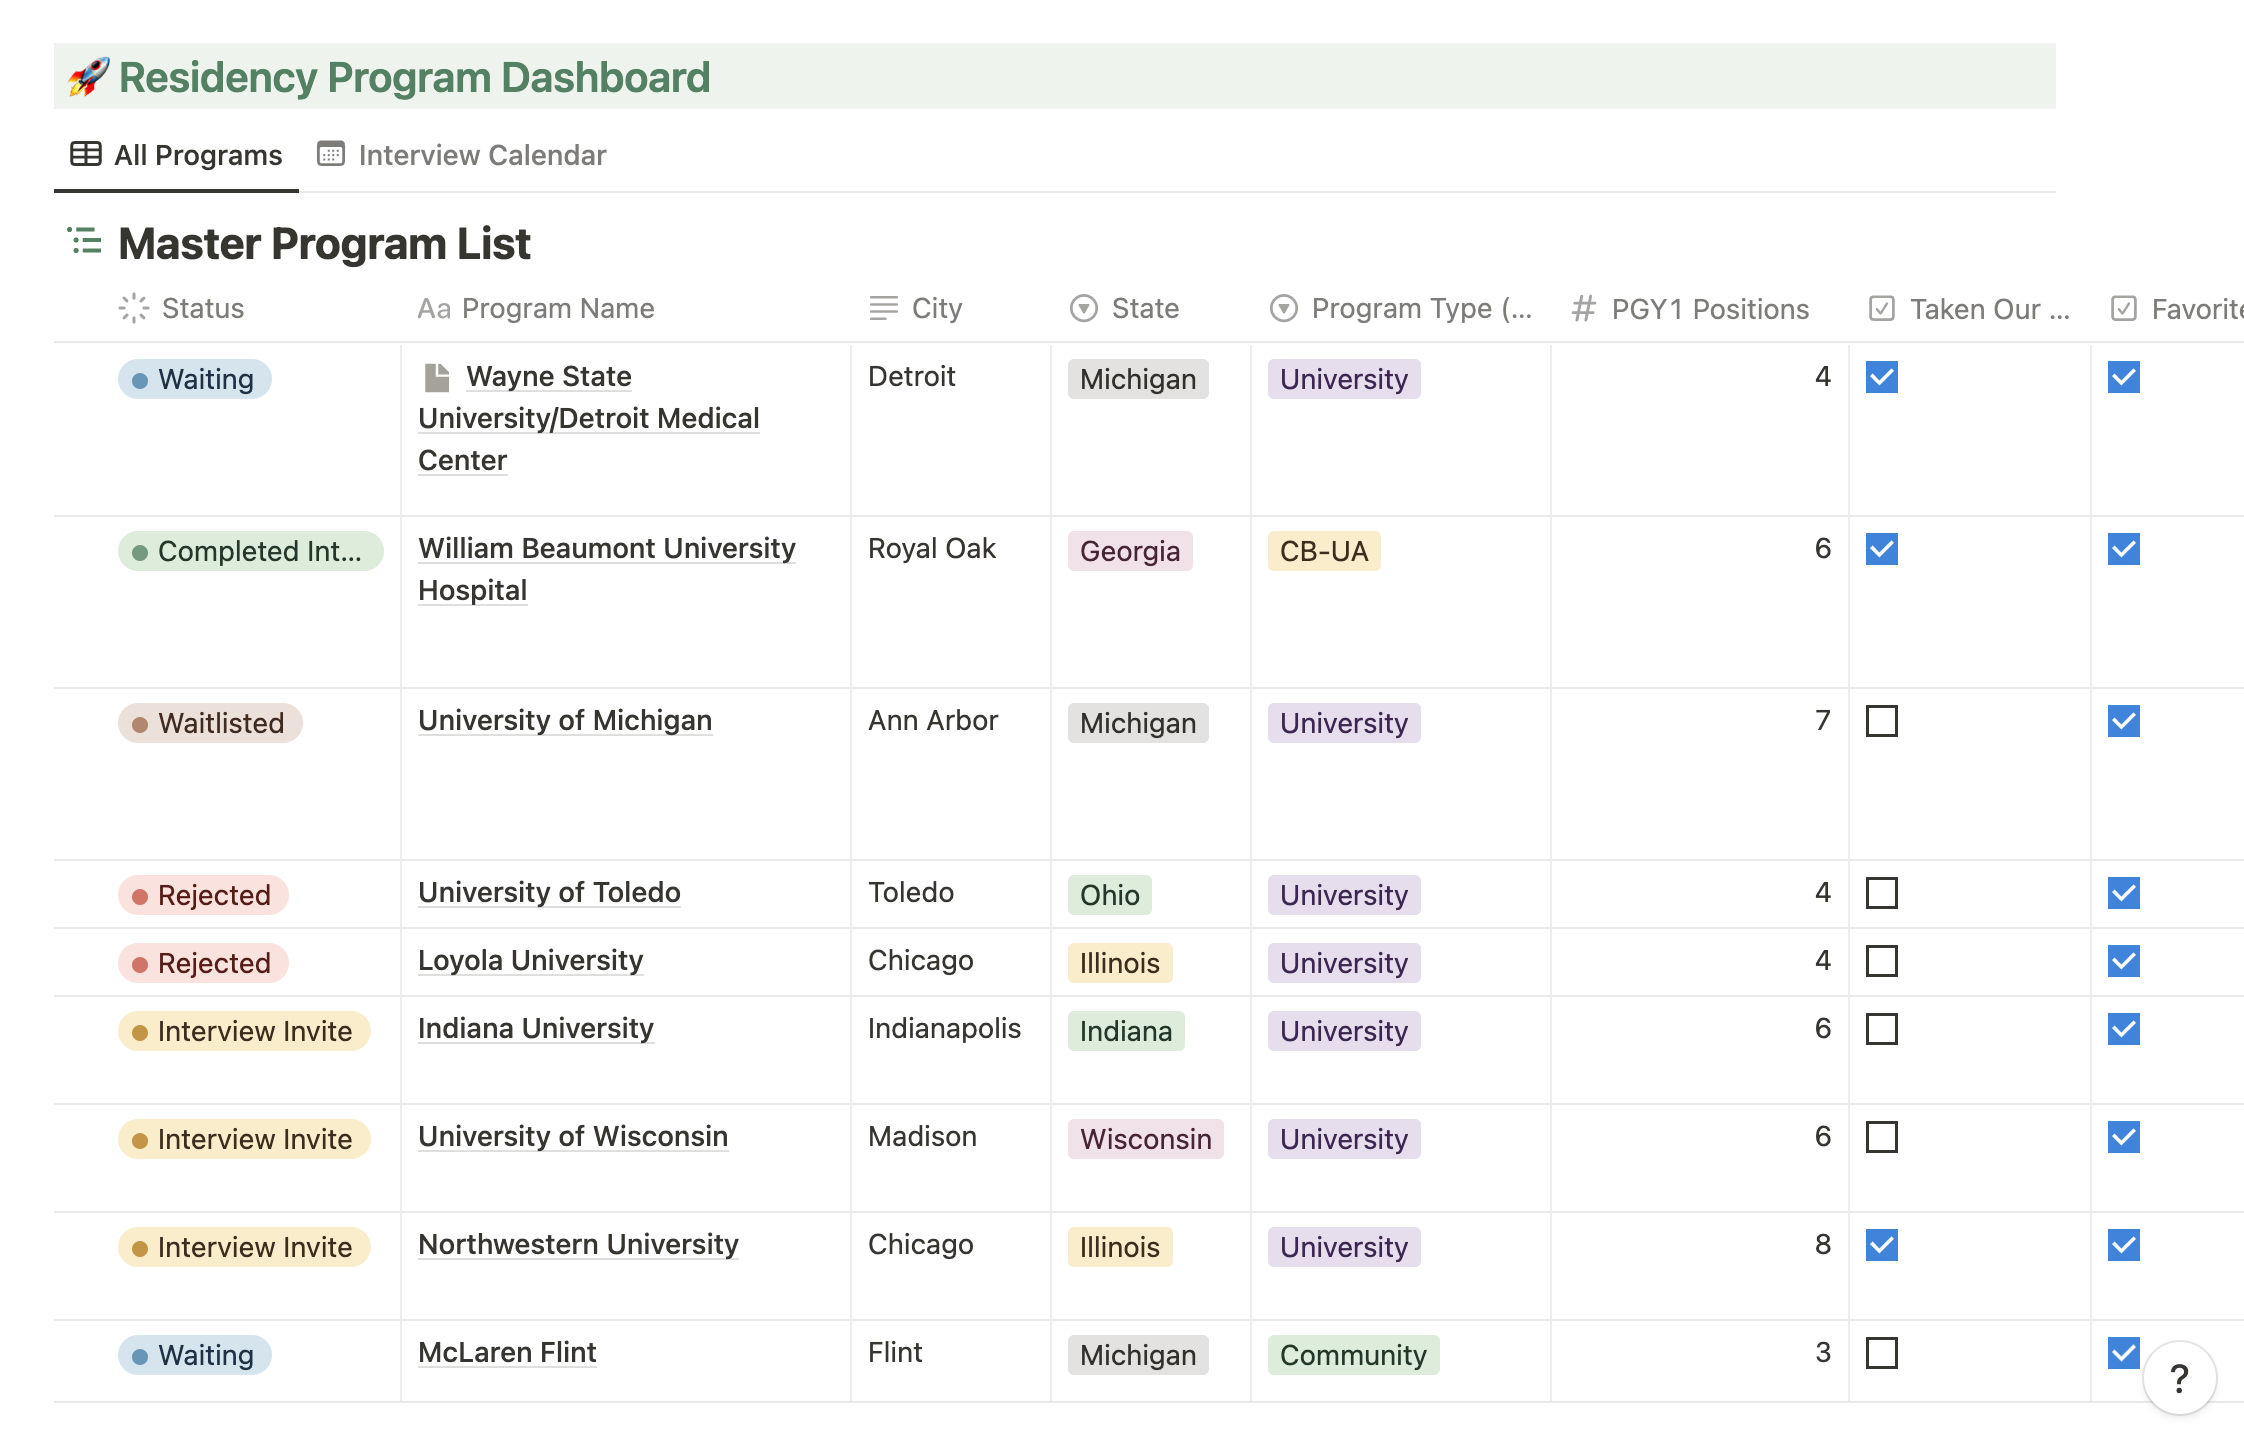This screenshot has height=1438, width=2244.
Task: Open the Northwestern University program page
Action: [578, 1244]
